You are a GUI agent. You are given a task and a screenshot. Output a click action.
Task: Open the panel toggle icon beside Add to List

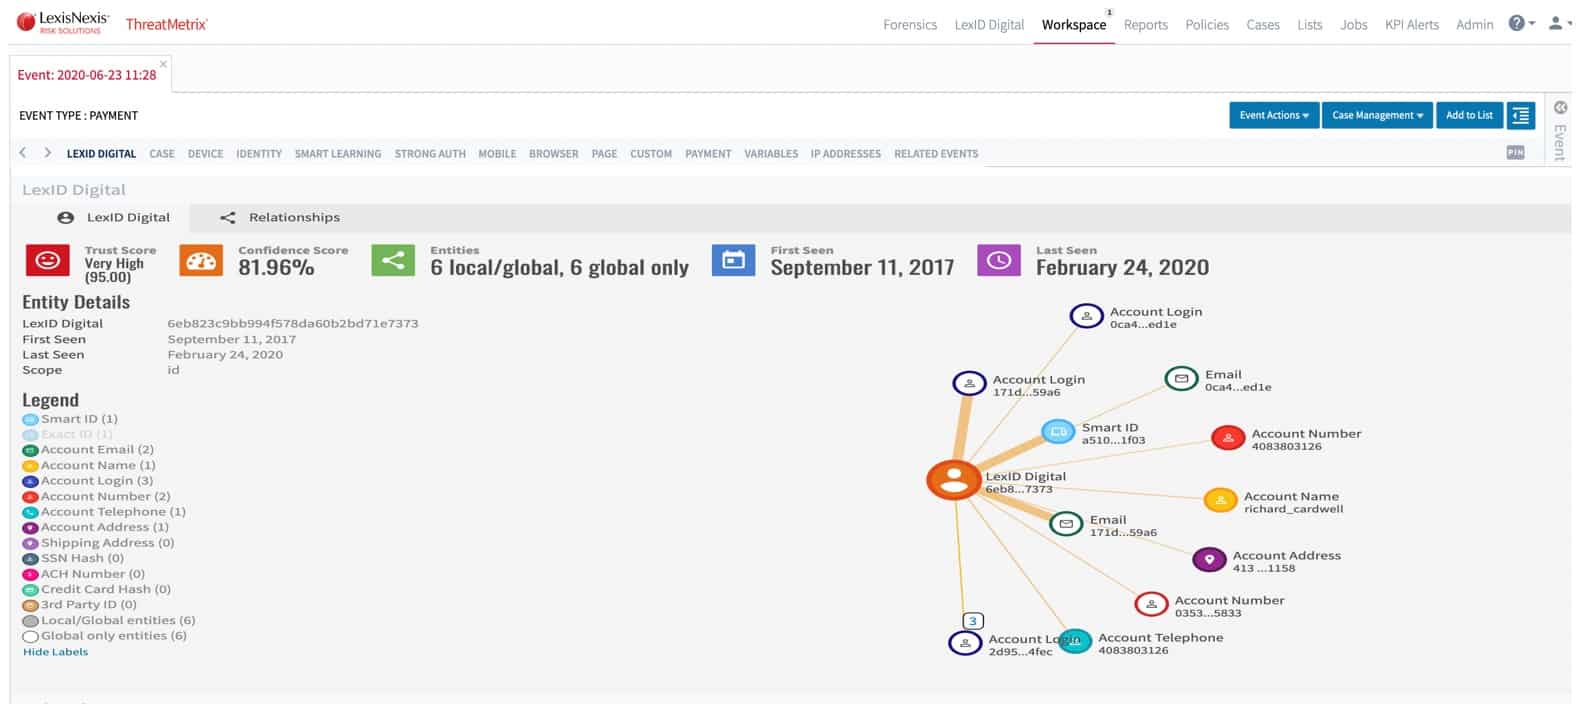(x=1521, y=115)
